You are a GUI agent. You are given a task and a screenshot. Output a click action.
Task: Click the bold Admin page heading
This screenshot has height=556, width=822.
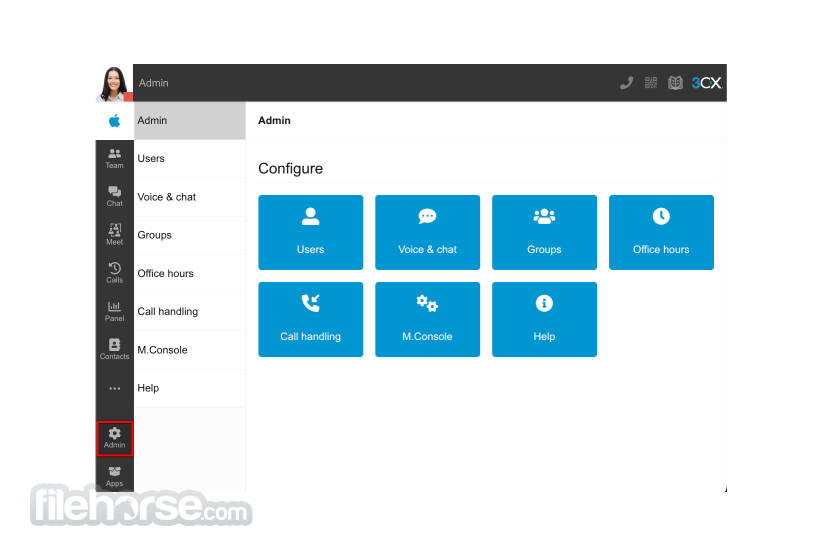[x=274, y=121]
